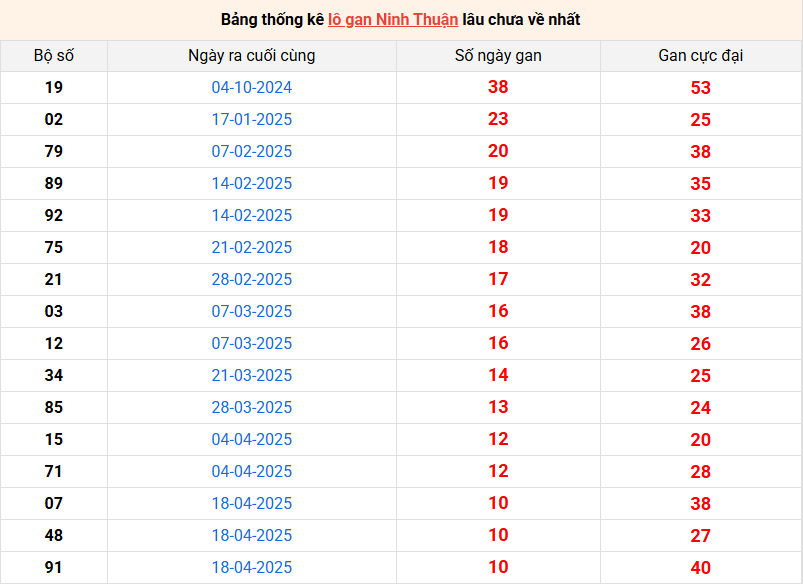
Task: Select the date 07-02-2025
Action: pos(252,152)
